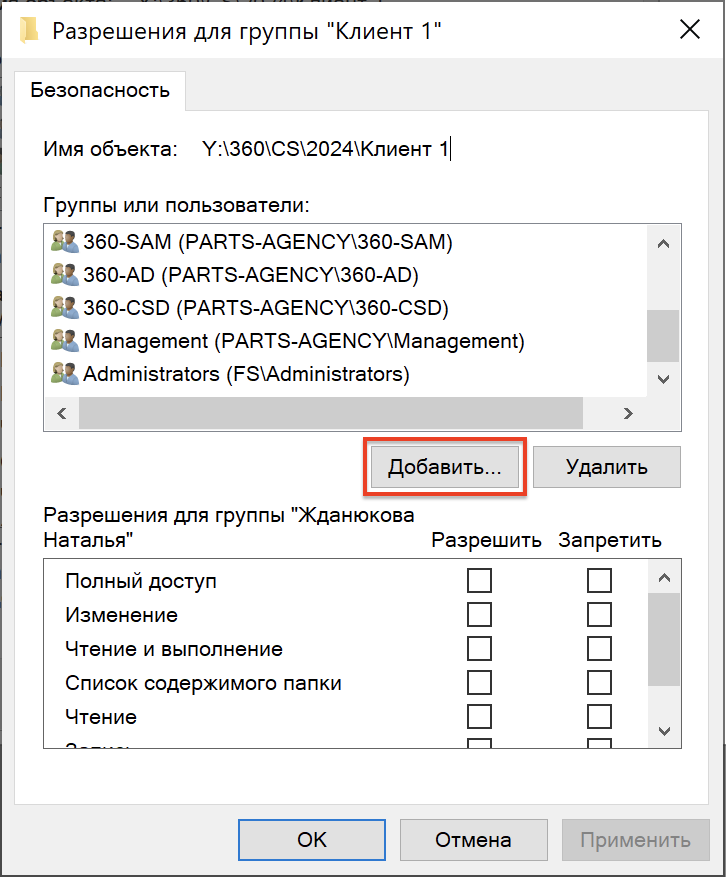Enable Allow checkbox for Полный доступ
Screen dimensions: 726x877
coord(480,581)
